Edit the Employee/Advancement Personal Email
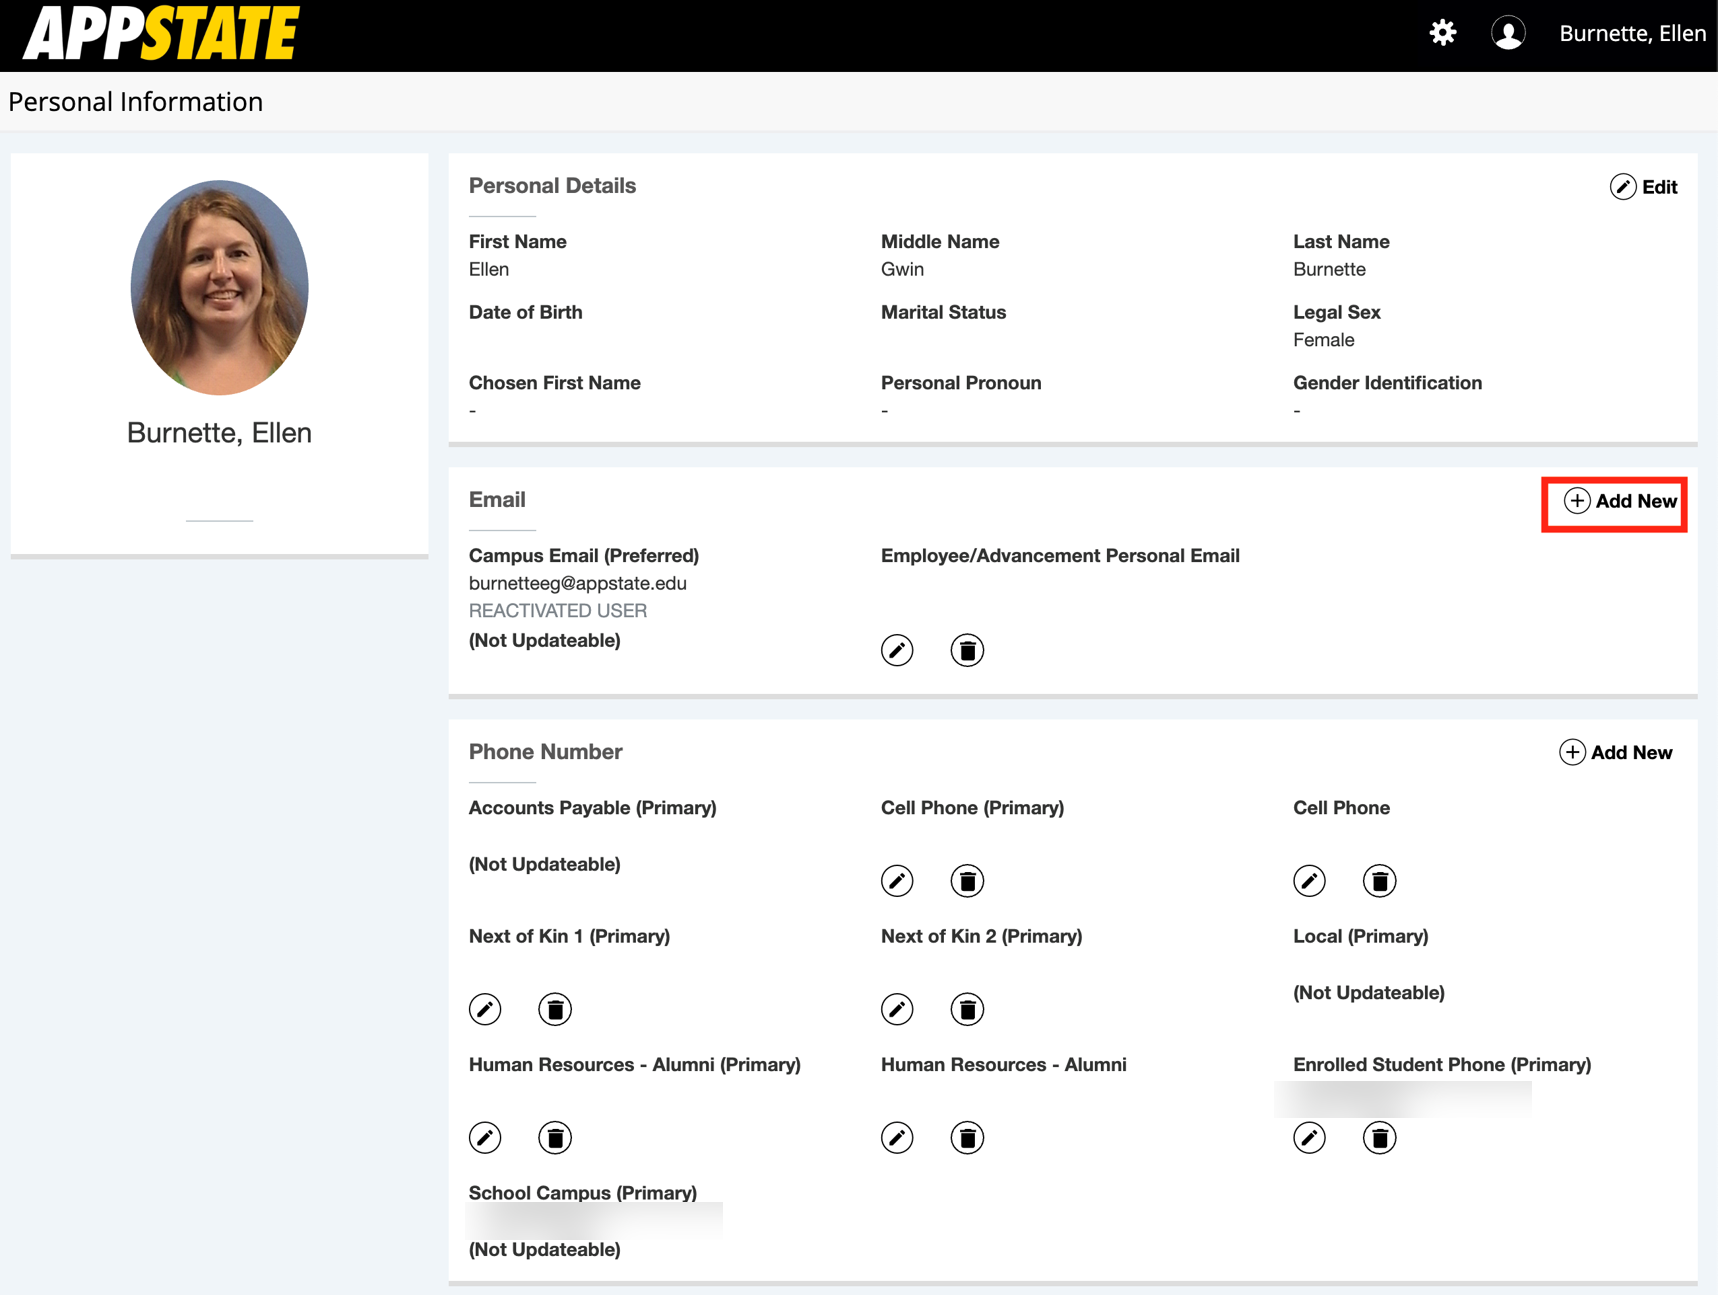1718x1295 pixels. point(897,650)
